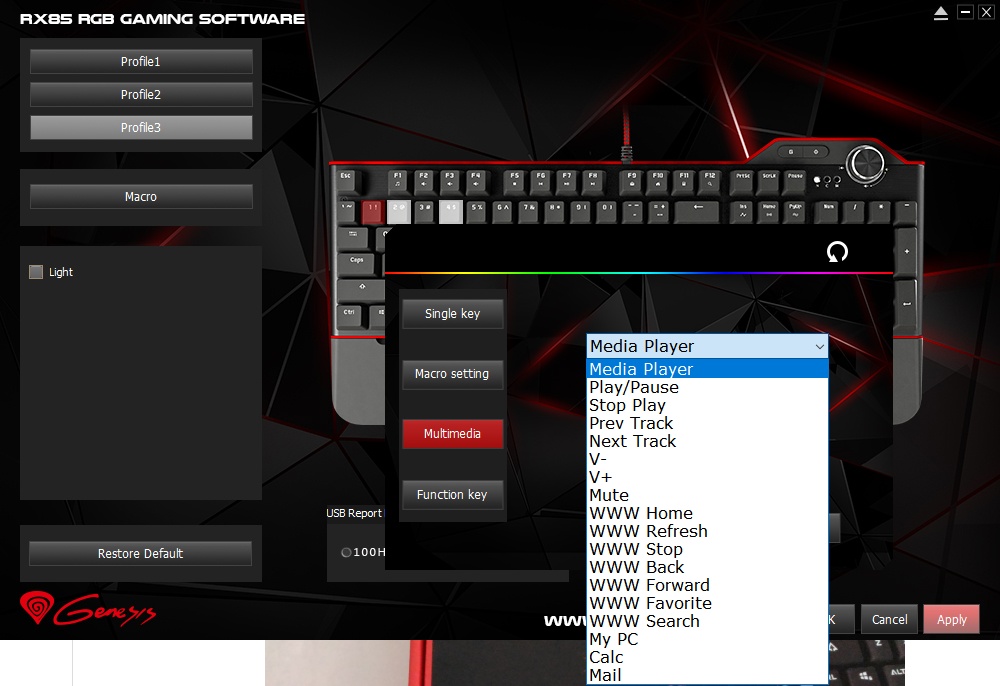Click Restore Default button
Viewport: 1000px width, 686px height.
coord(140,553)
